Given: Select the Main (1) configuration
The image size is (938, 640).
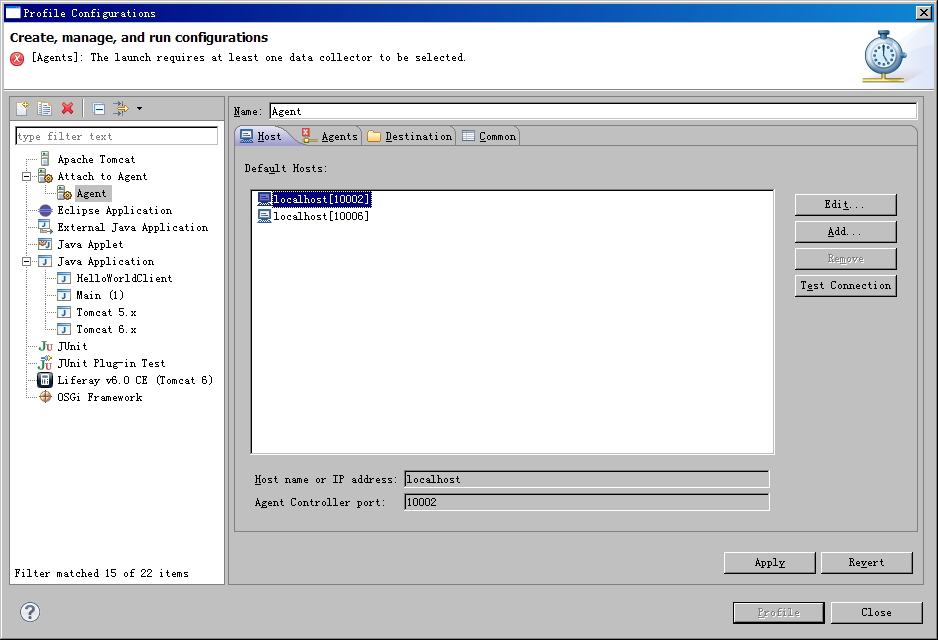Looking at the screenshot, I should point(100,295).
